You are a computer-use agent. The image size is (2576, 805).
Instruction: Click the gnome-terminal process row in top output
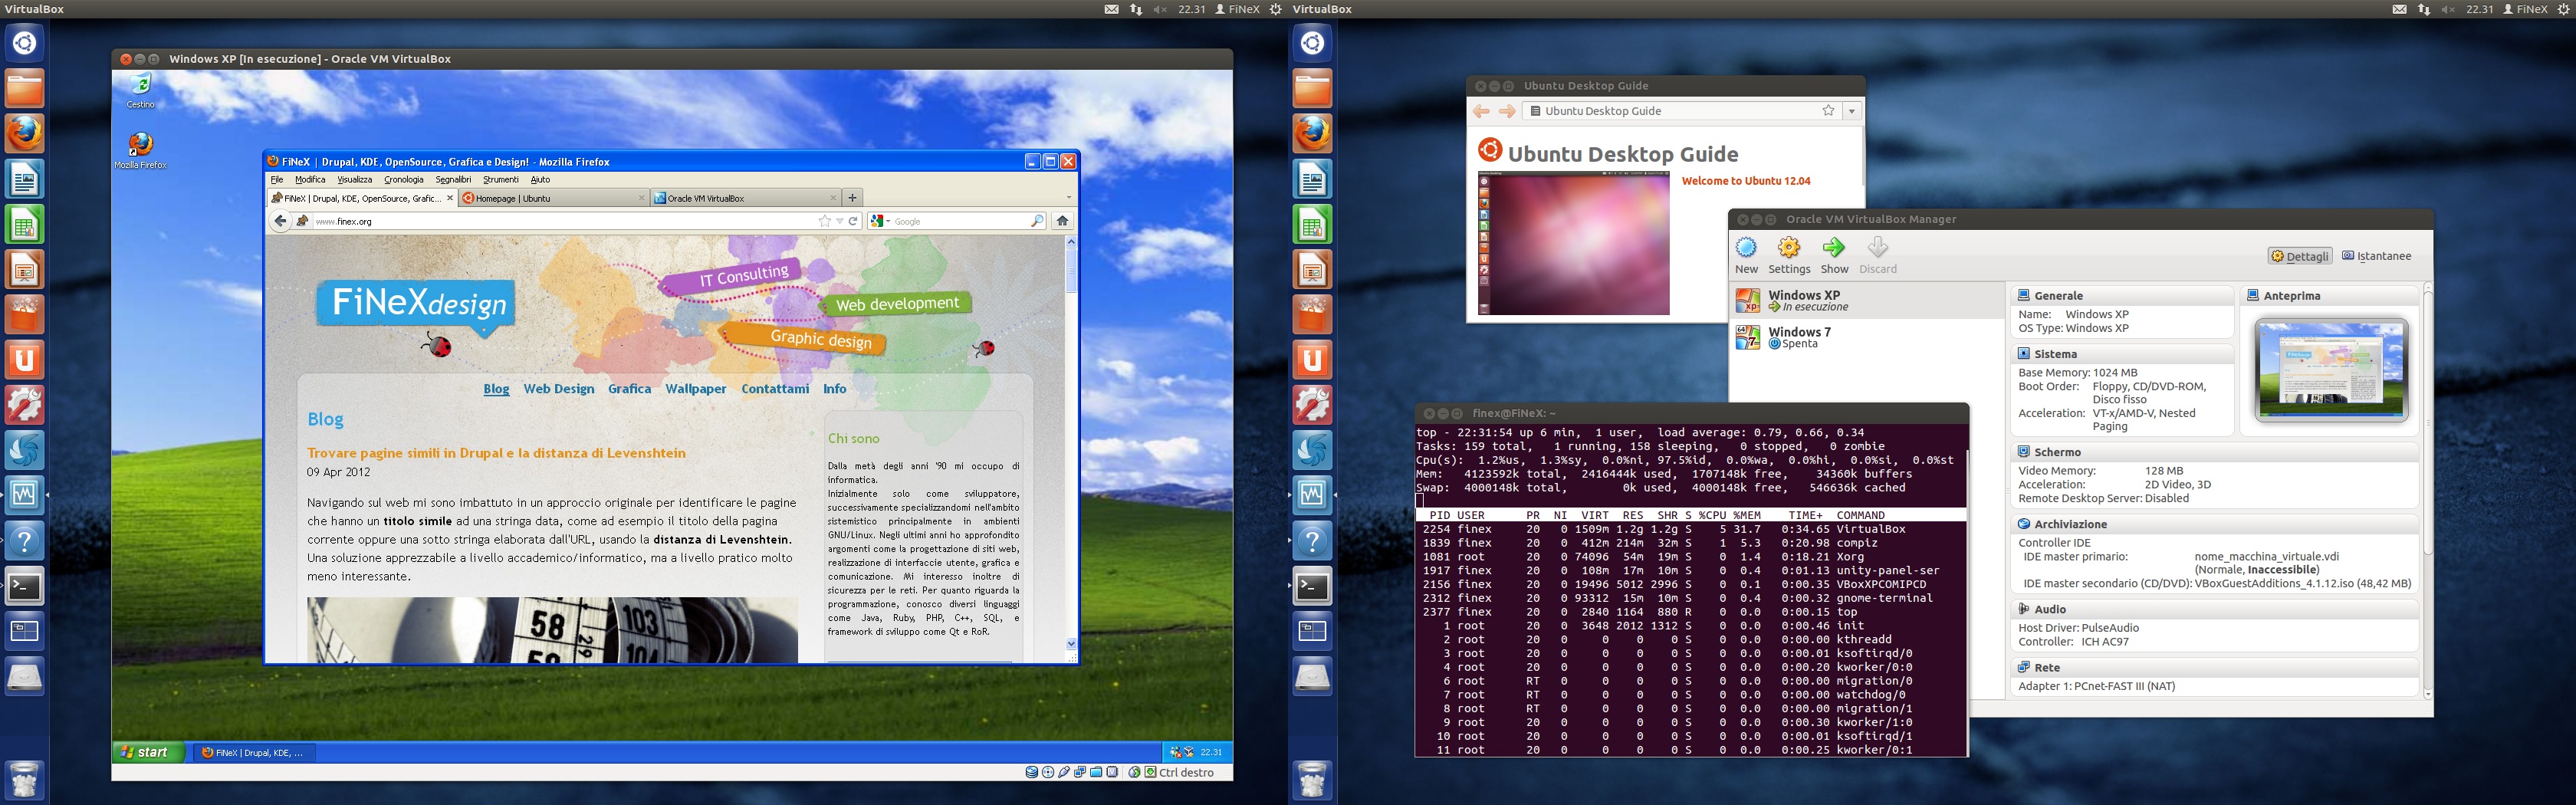(x=1691, y=598)
